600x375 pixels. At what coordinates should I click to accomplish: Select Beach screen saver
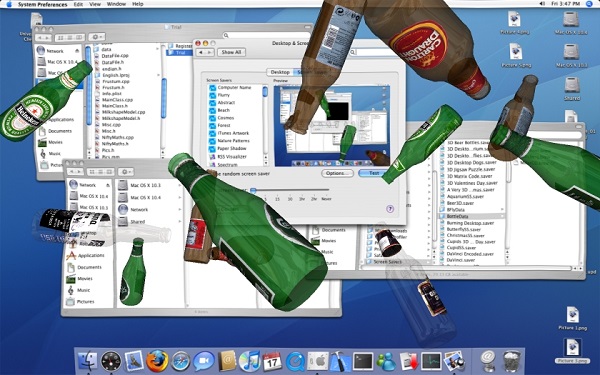pyautogui.click(x=223, y=110)
